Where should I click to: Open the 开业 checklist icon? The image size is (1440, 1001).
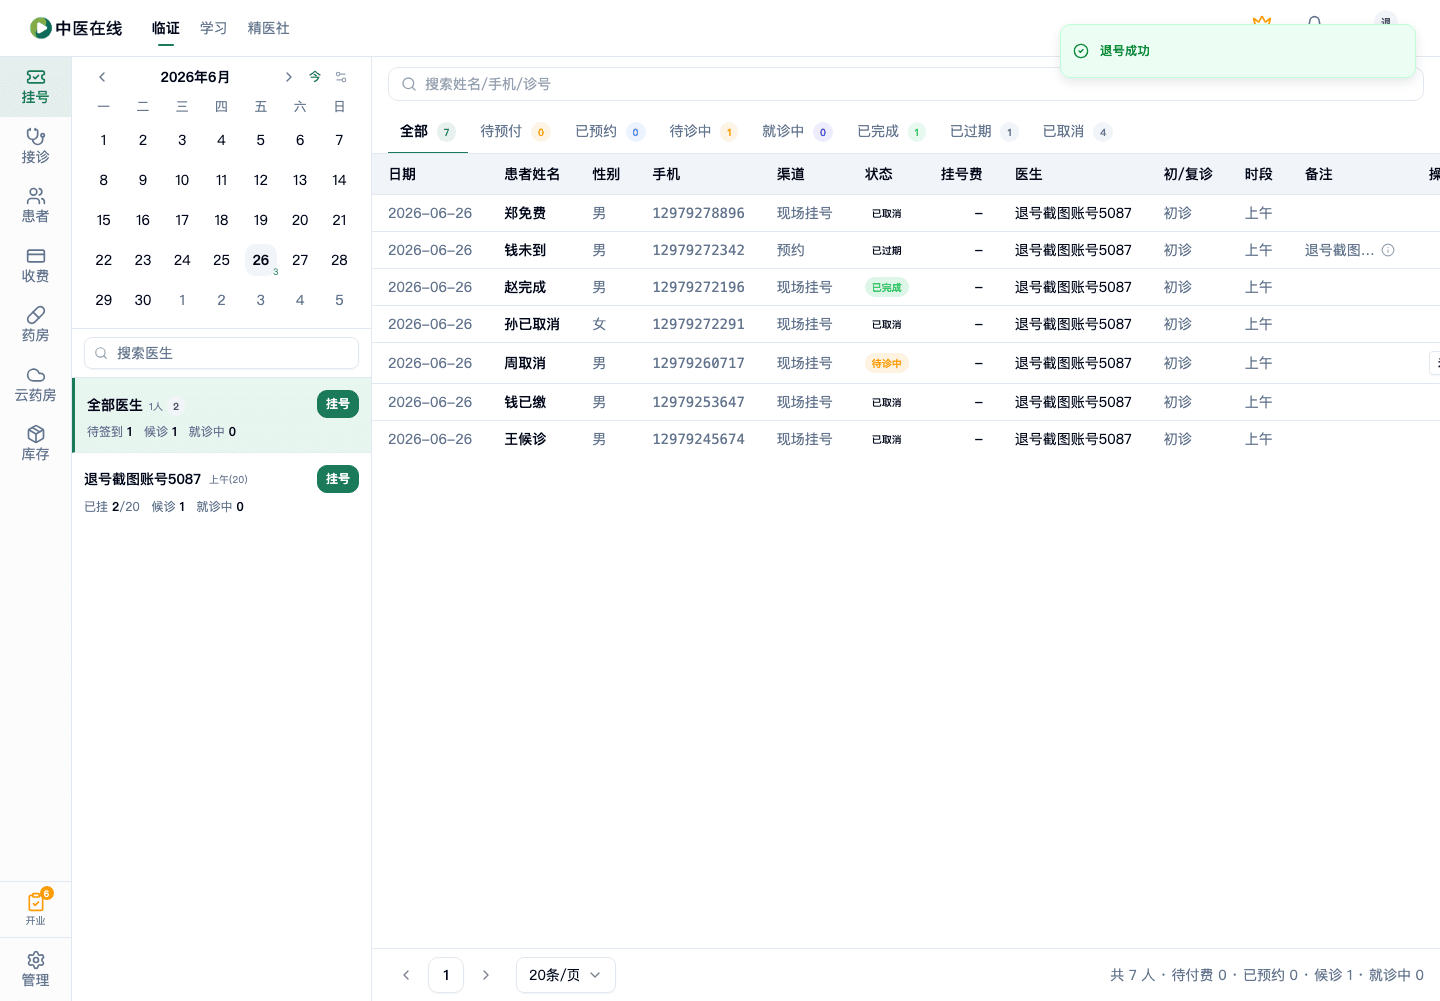[x=35, y=908]
